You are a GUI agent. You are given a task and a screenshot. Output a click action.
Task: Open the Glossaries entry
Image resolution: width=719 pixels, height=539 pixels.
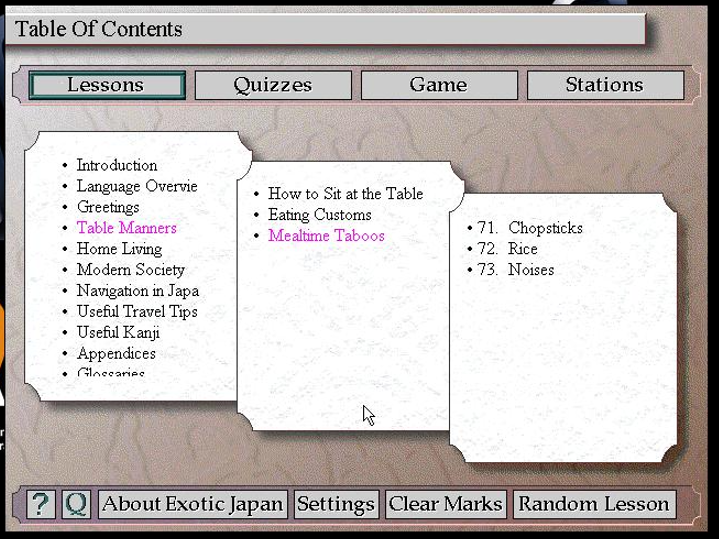point(111,372)
